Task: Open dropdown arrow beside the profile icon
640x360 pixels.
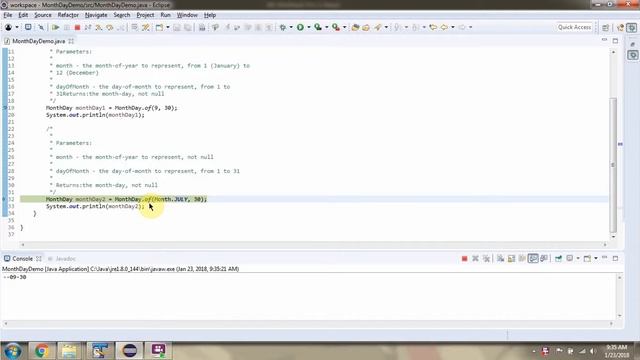Action: (x=17, y=27)
